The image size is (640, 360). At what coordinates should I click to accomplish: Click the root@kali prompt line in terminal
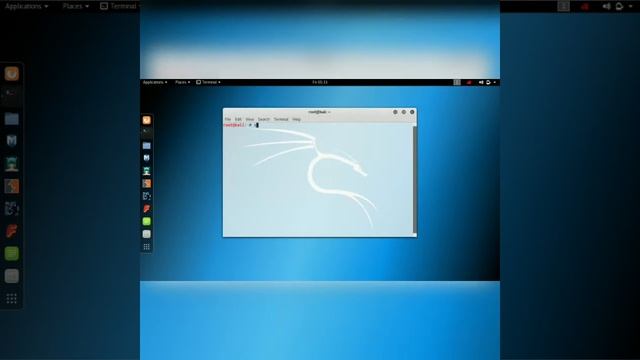point(241,125)
